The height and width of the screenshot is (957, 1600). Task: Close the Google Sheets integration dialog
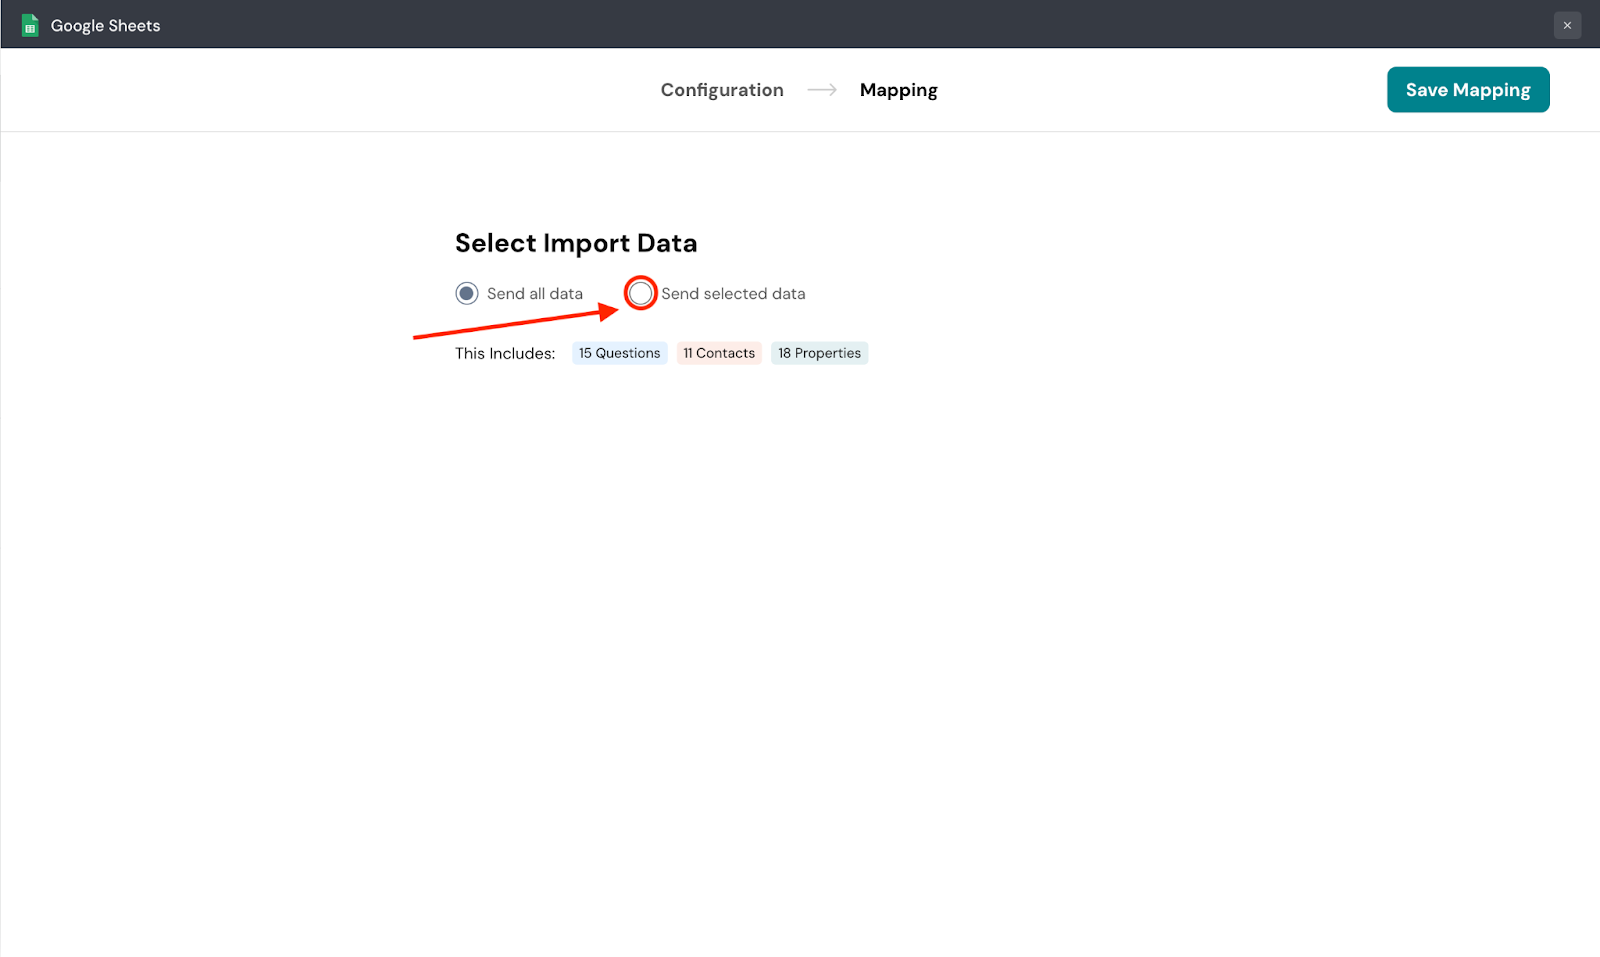[1567, 25]
